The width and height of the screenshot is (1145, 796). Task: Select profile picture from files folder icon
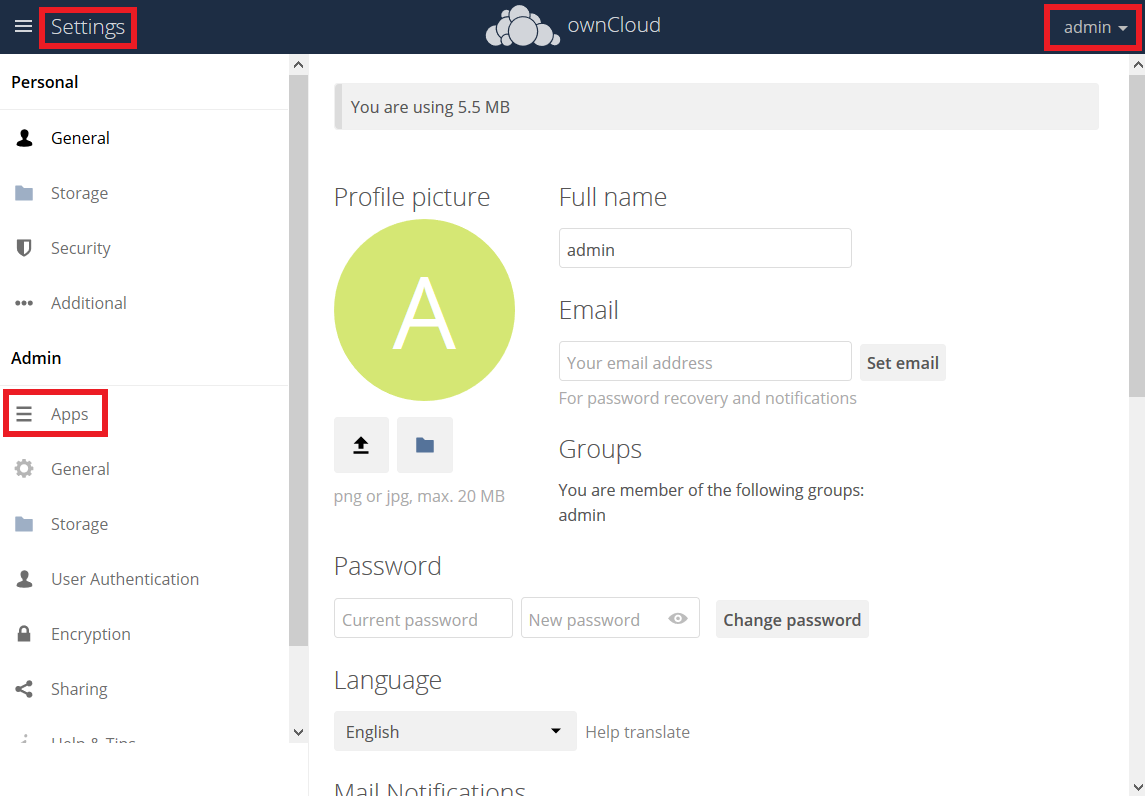pyautogui.click(x=425, y=445)
